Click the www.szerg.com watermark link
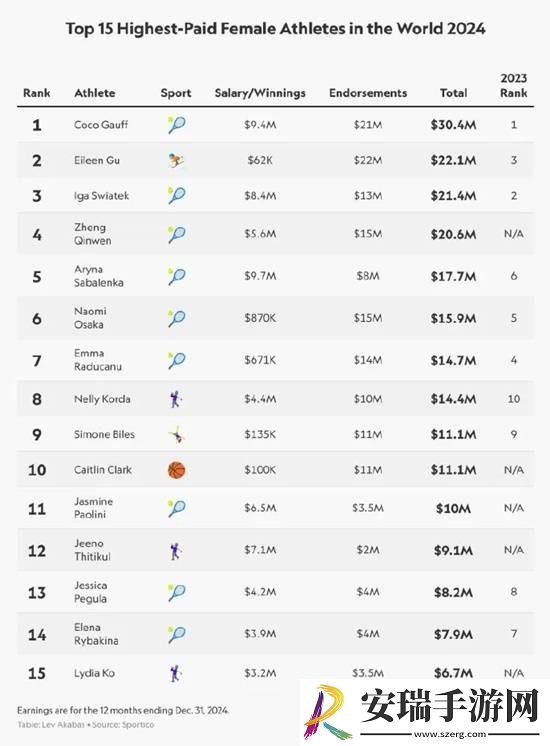This screenshot has width=550, height=746. (x=450, y=734)
